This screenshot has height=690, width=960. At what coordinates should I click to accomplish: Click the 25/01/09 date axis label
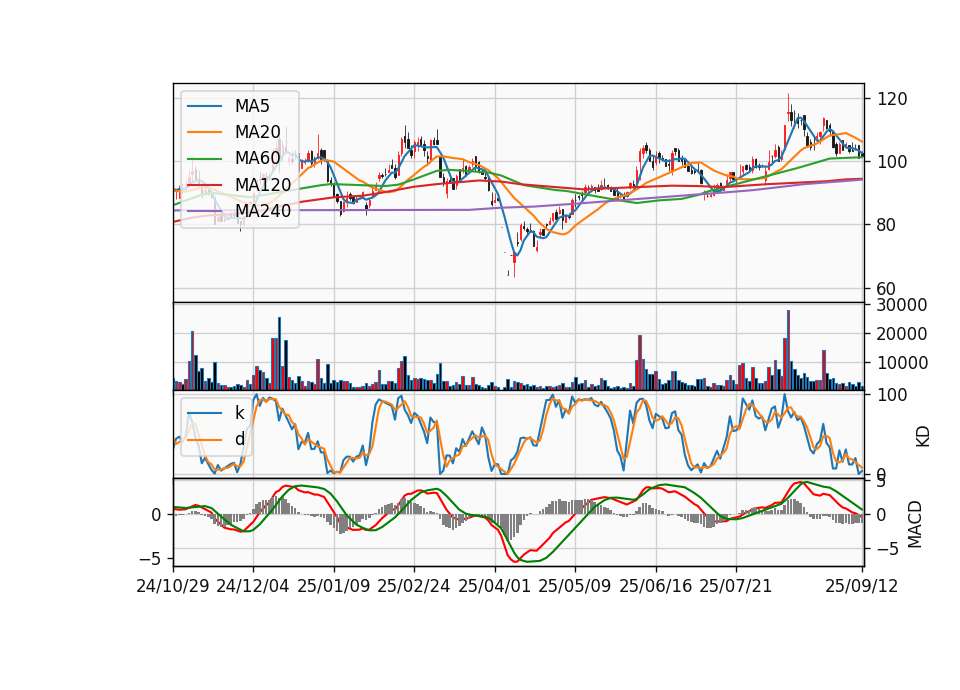click(x=334, y=586)
